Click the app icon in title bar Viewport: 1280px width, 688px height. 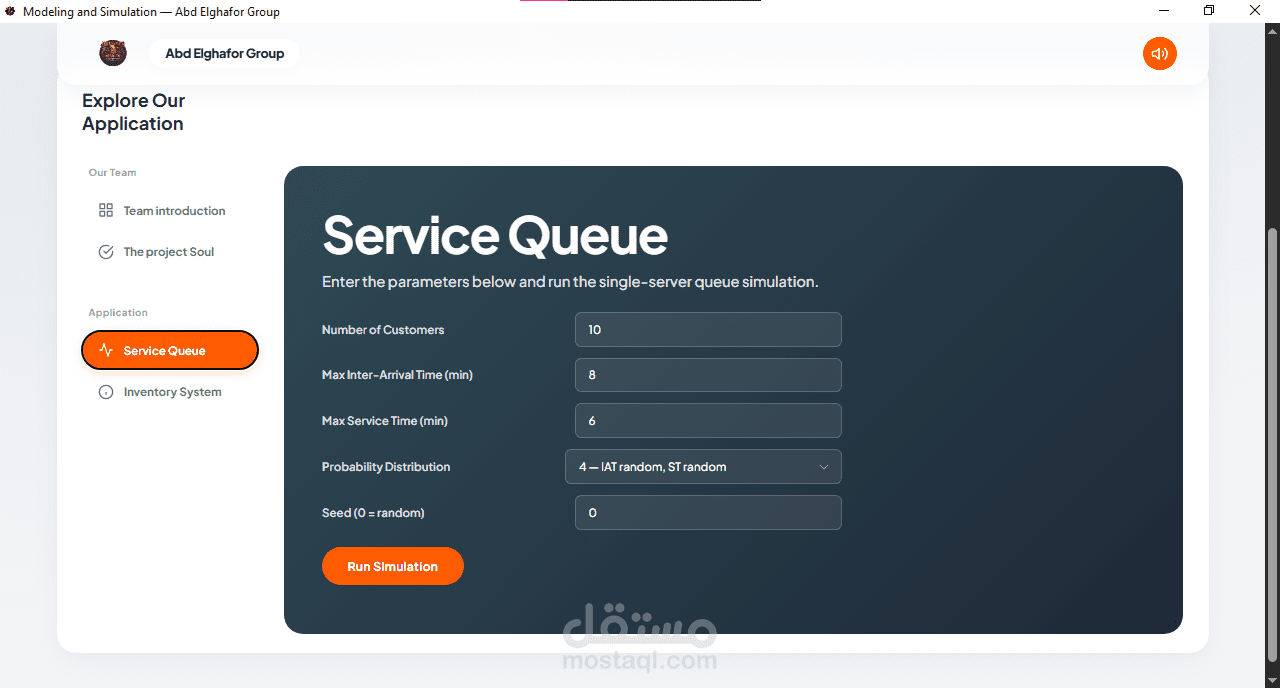[x=10, y=11]
